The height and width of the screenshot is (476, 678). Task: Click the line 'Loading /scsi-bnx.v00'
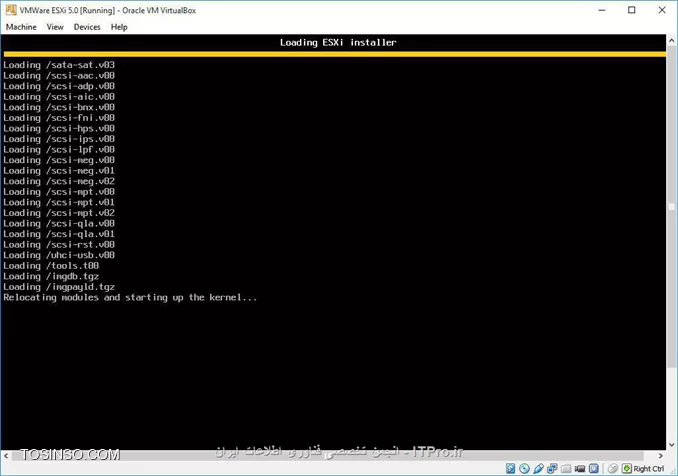tap(59, 107)
